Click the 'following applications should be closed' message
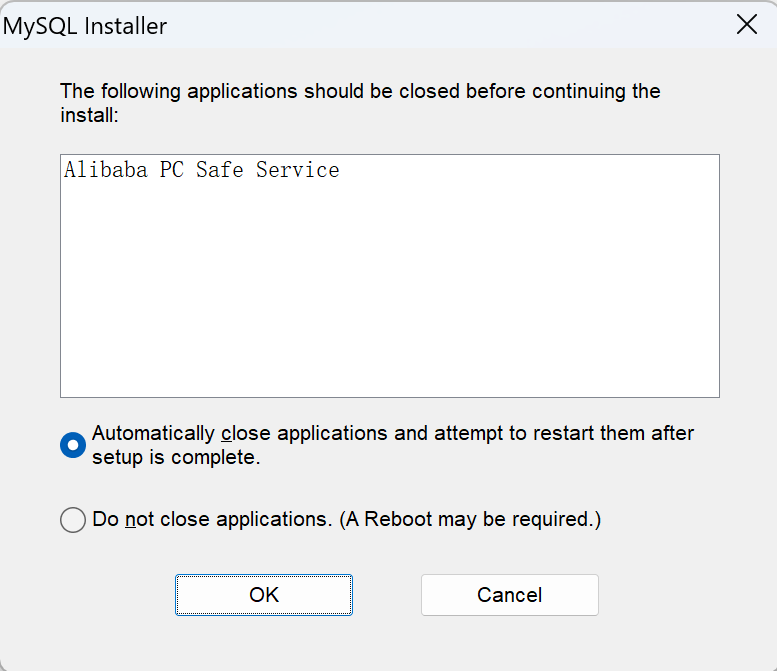Viewport: 777px width, 671px height. tap(360, 92)
